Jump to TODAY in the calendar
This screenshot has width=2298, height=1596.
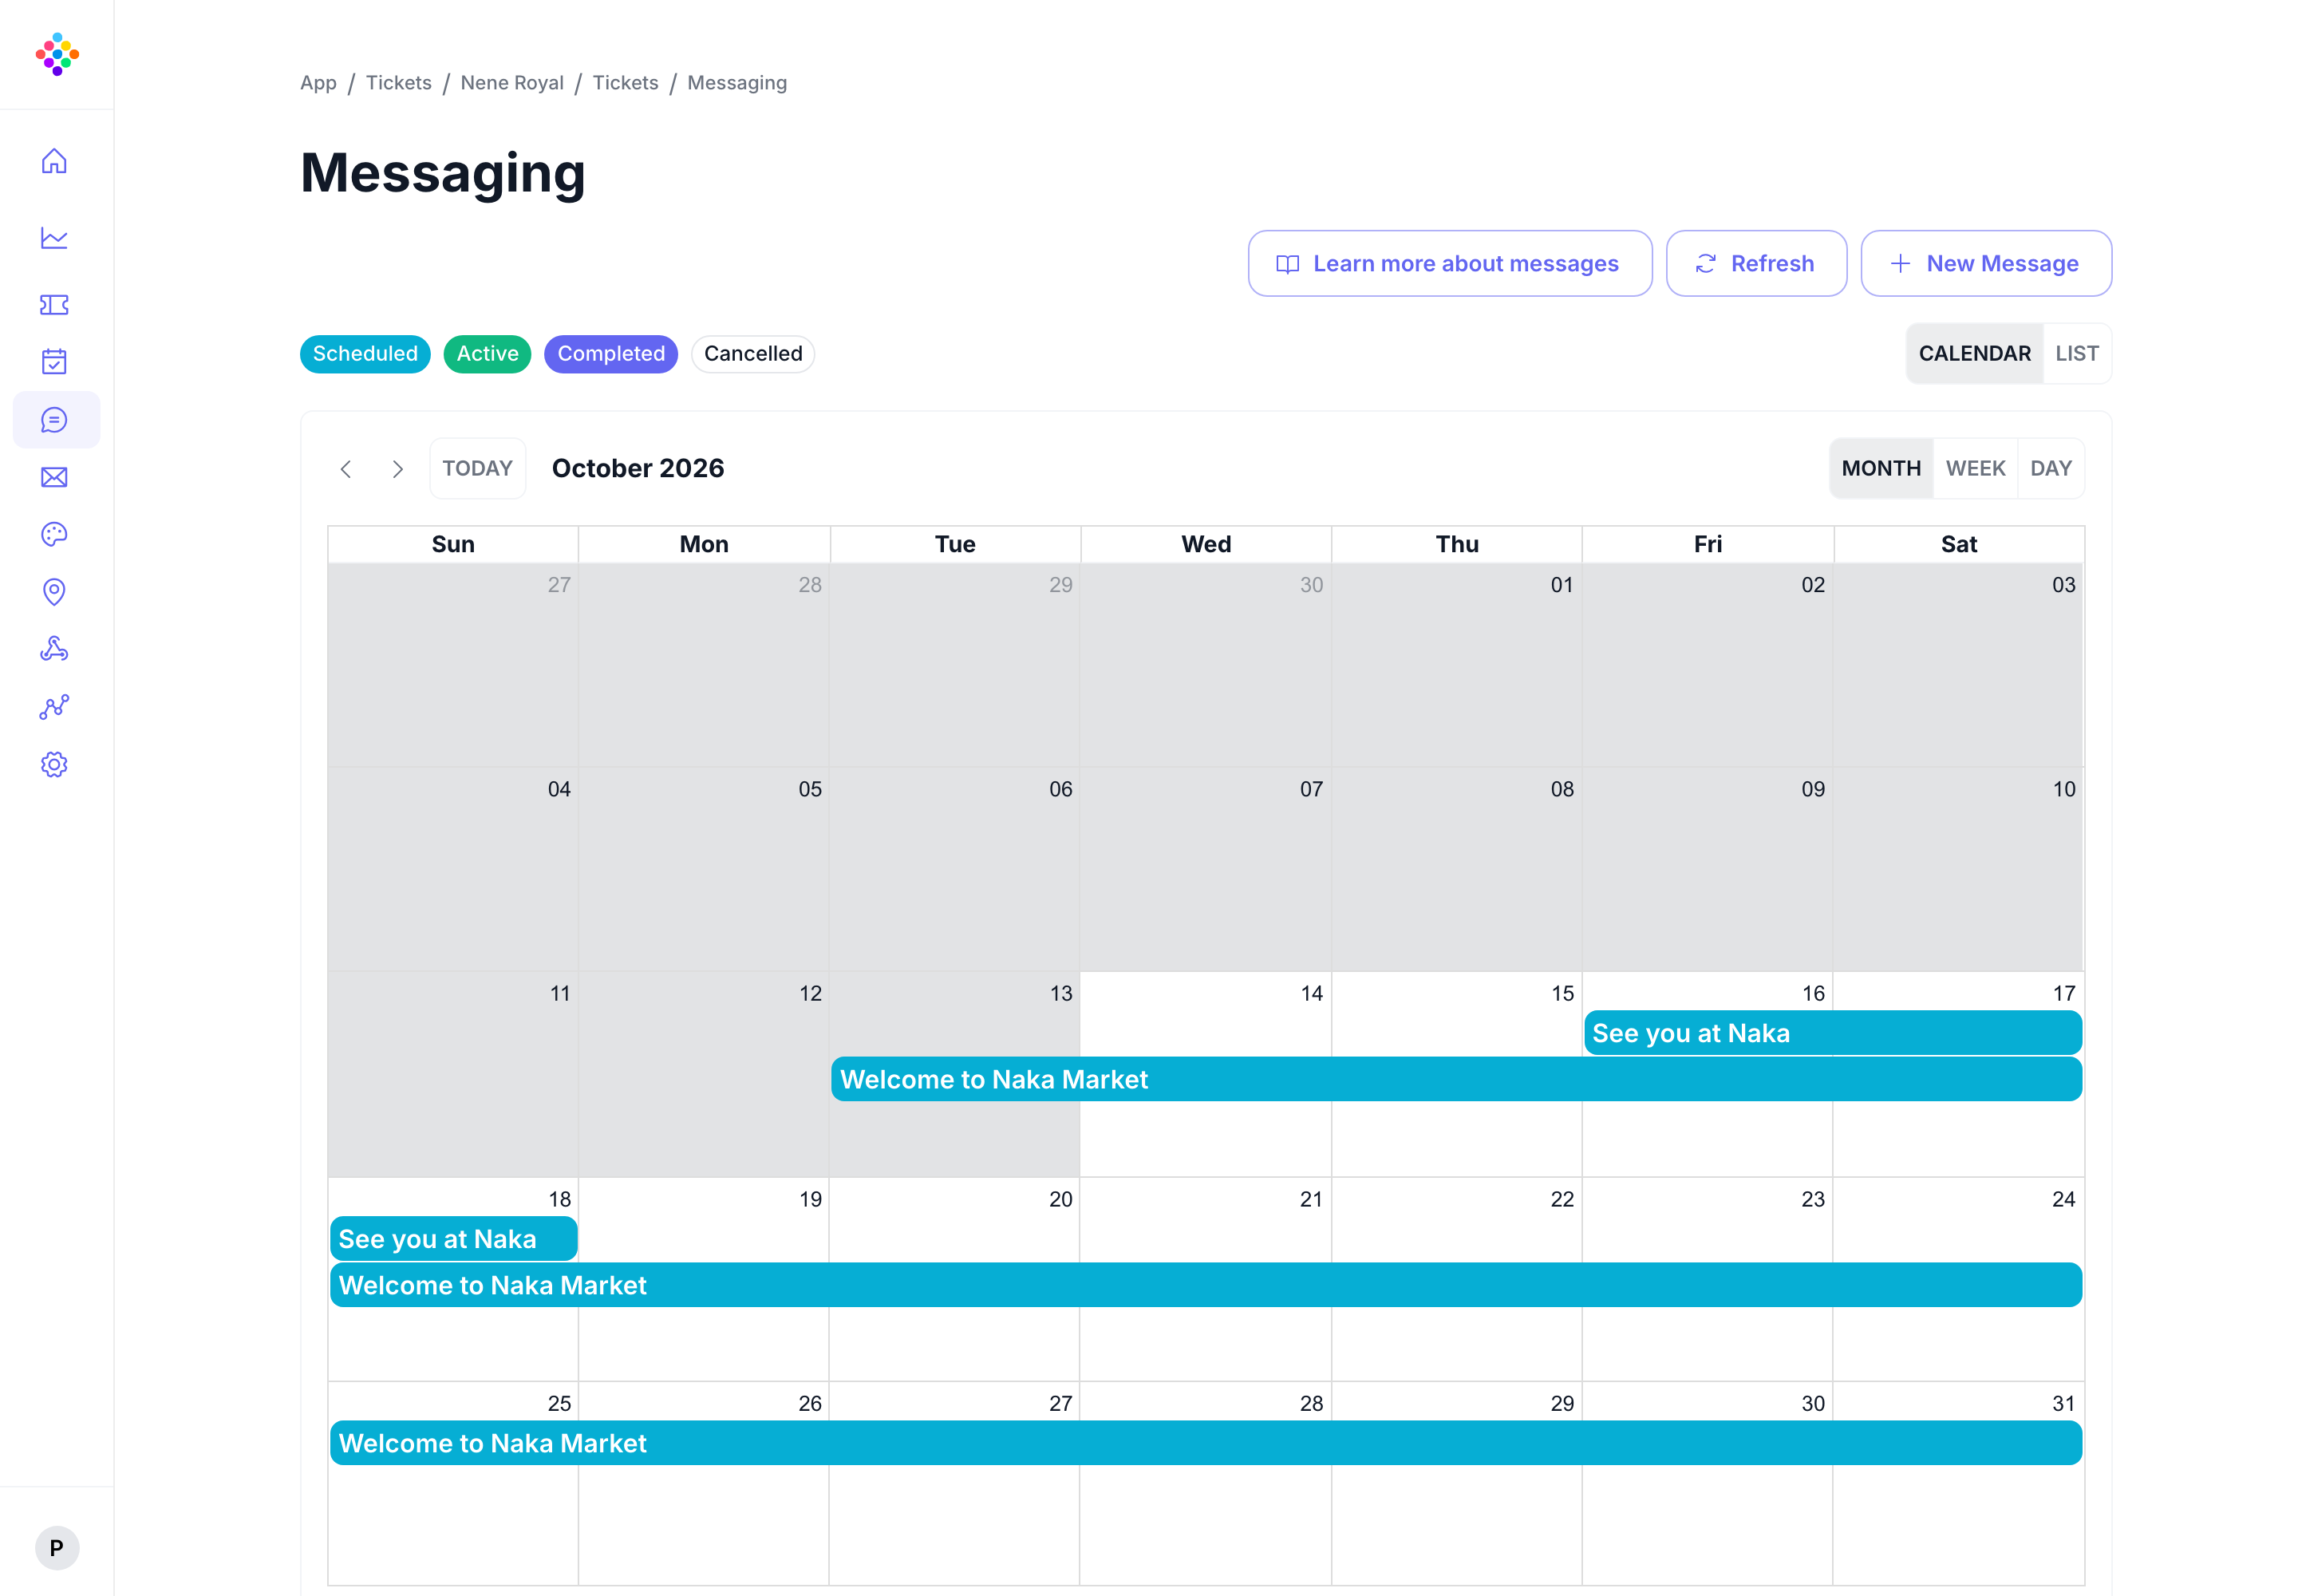click(477, 468)
